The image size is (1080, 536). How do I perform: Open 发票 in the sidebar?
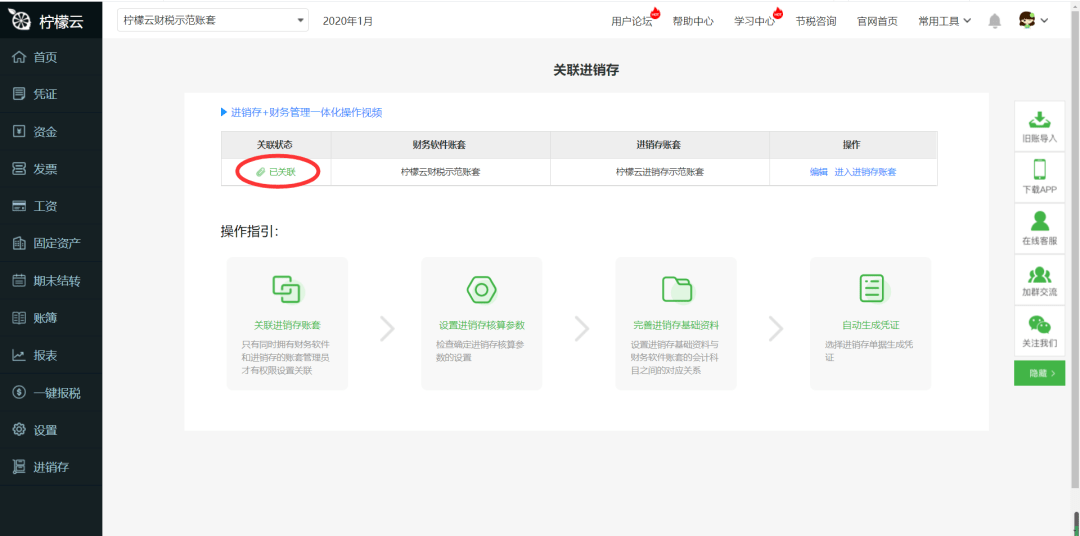[51, 169]
